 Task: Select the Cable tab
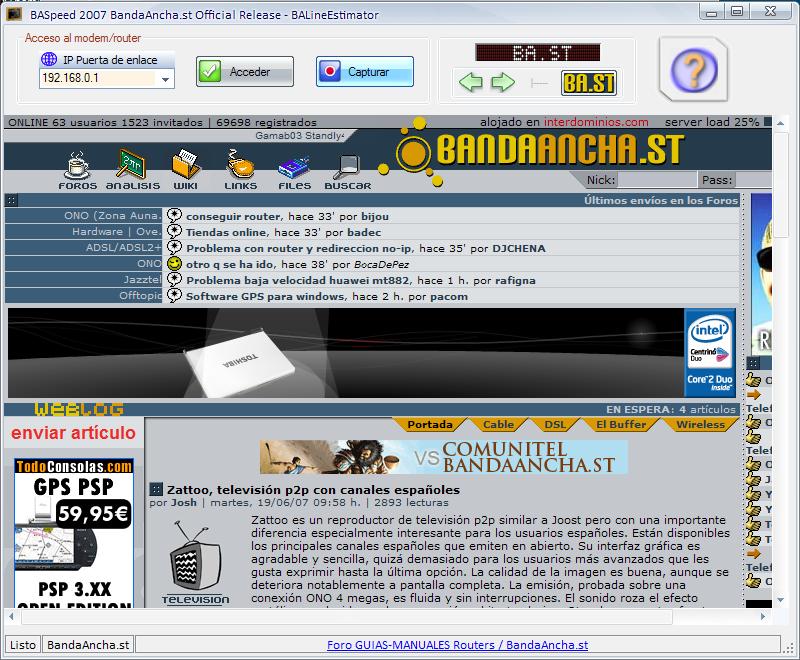point(498,424)
